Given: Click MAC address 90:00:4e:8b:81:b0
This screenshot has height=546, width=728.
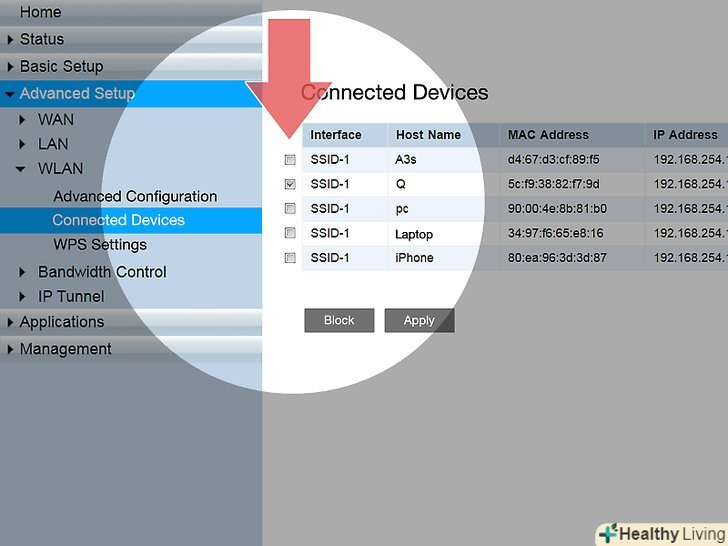Looking at the screenshot, I should click(557, 209).
